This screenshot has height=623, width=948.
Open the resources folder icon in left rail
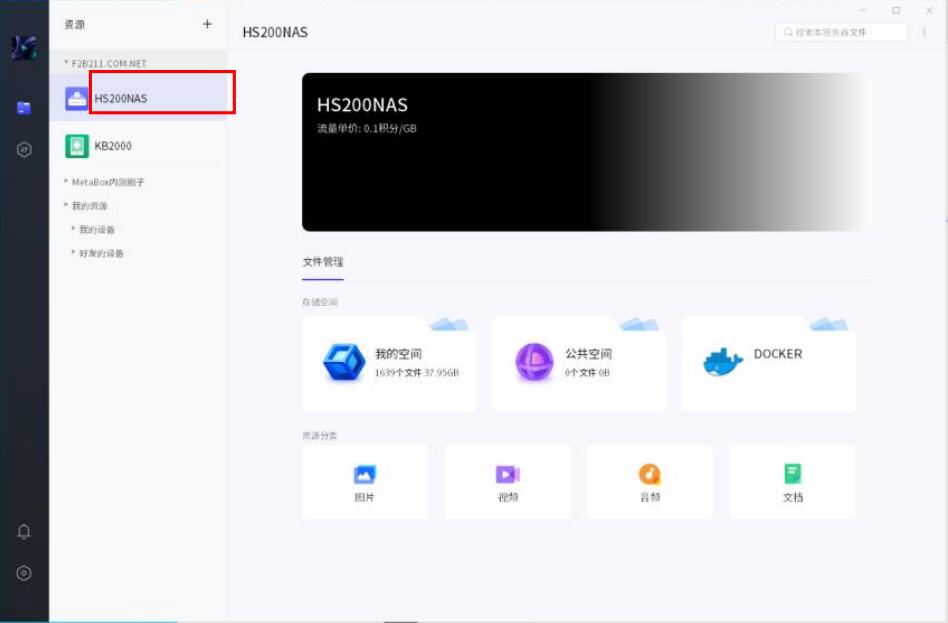24,108
